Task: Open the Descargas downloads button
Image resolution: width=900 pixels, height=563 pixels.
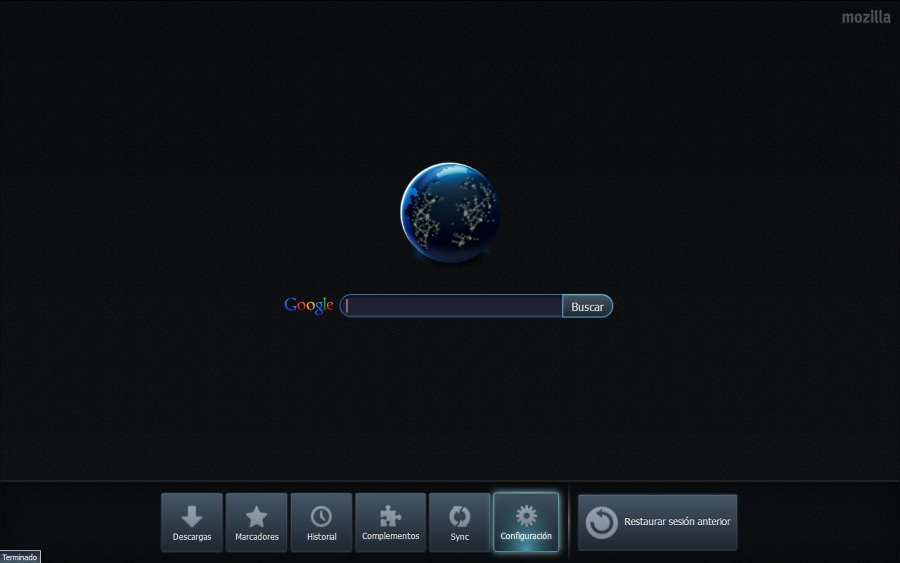Action: [192, 522]
